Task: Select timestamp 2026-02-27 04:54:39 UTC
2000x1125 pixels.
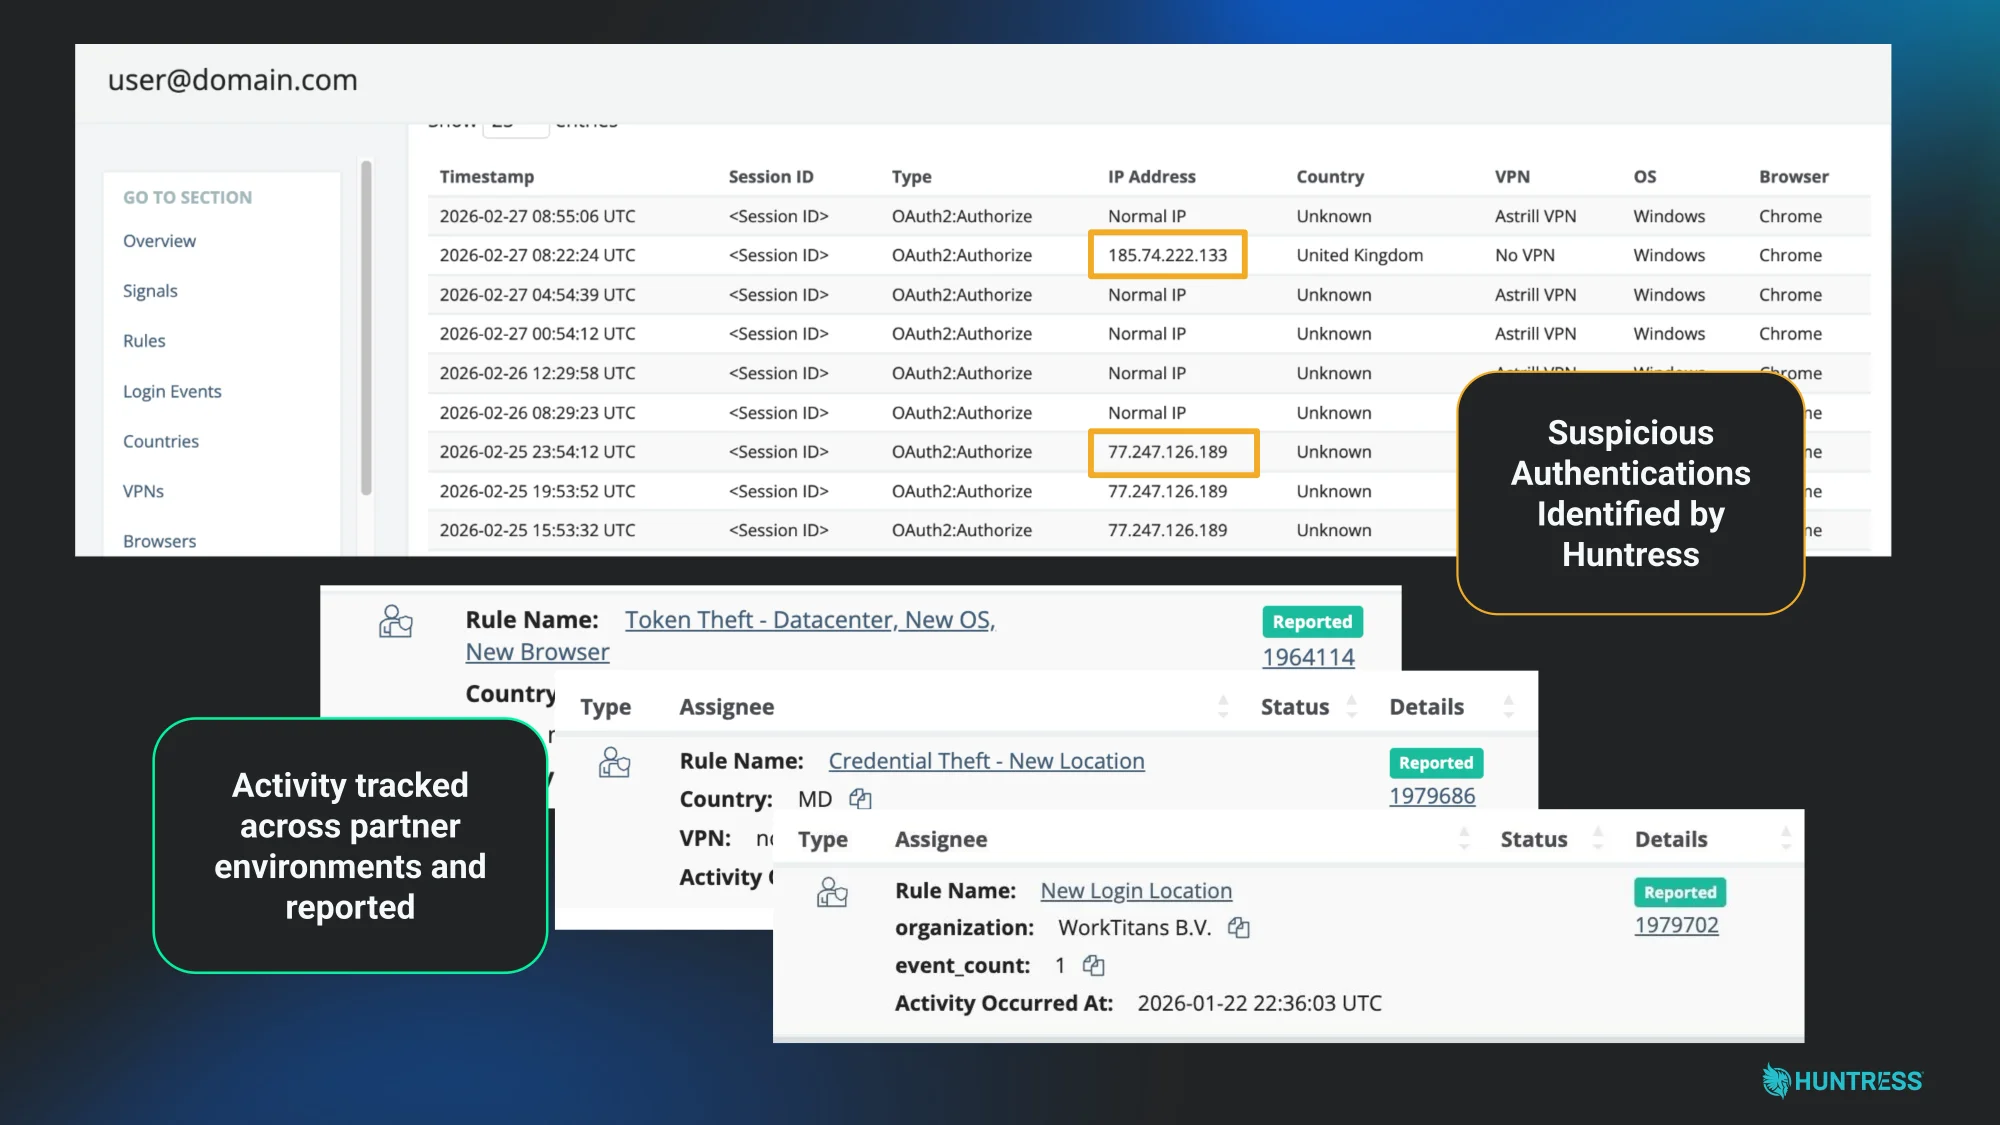Action: (537, 295)
